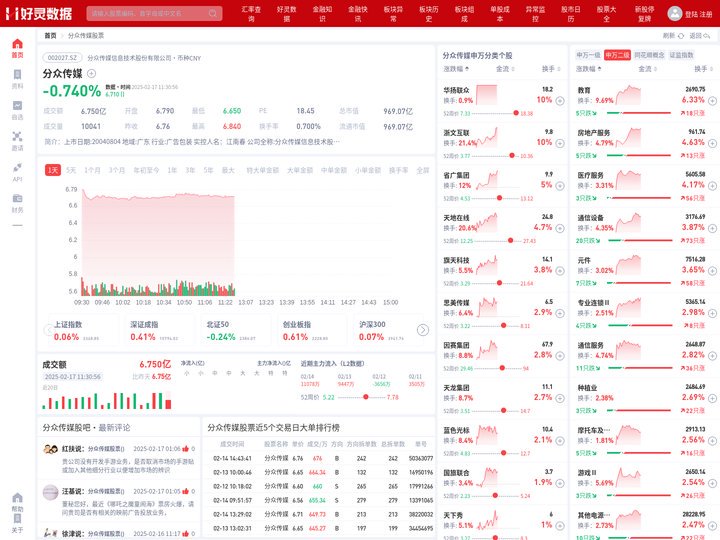Toggle 特大单金额 series on chart

point(263,170)
